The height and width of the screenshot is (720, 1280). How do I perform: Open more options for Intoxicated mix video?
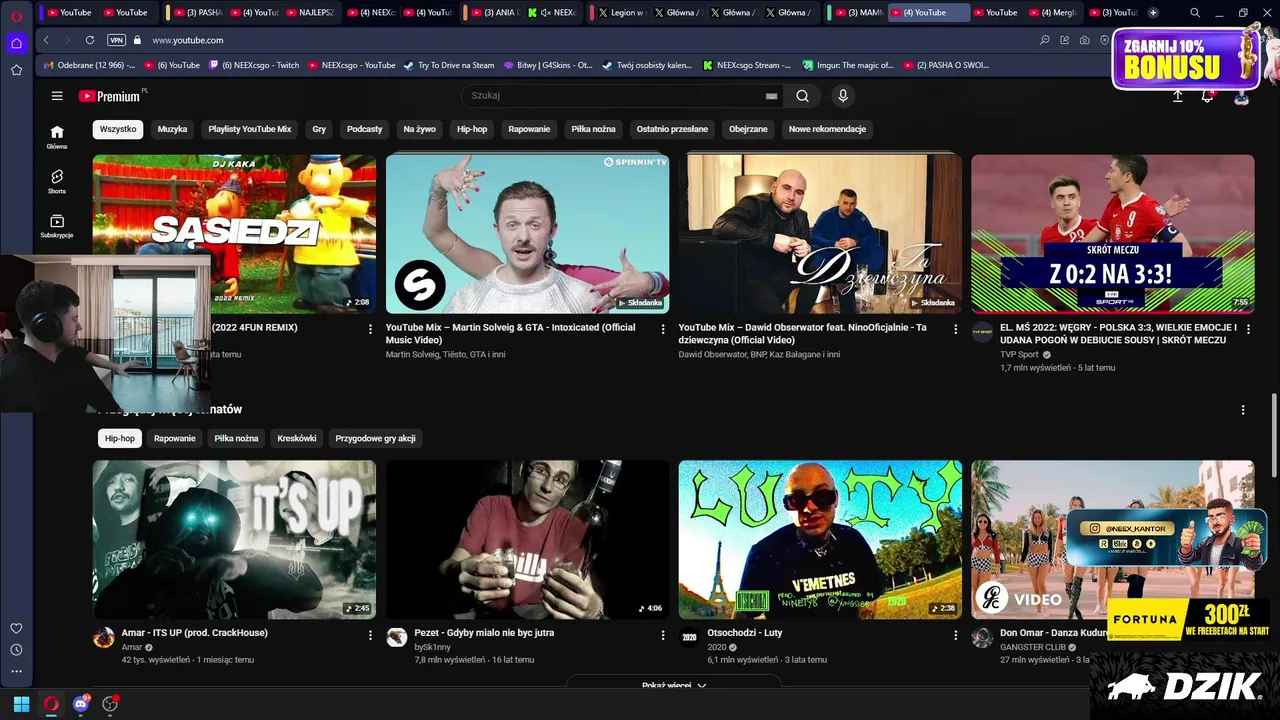coord(662,328)
